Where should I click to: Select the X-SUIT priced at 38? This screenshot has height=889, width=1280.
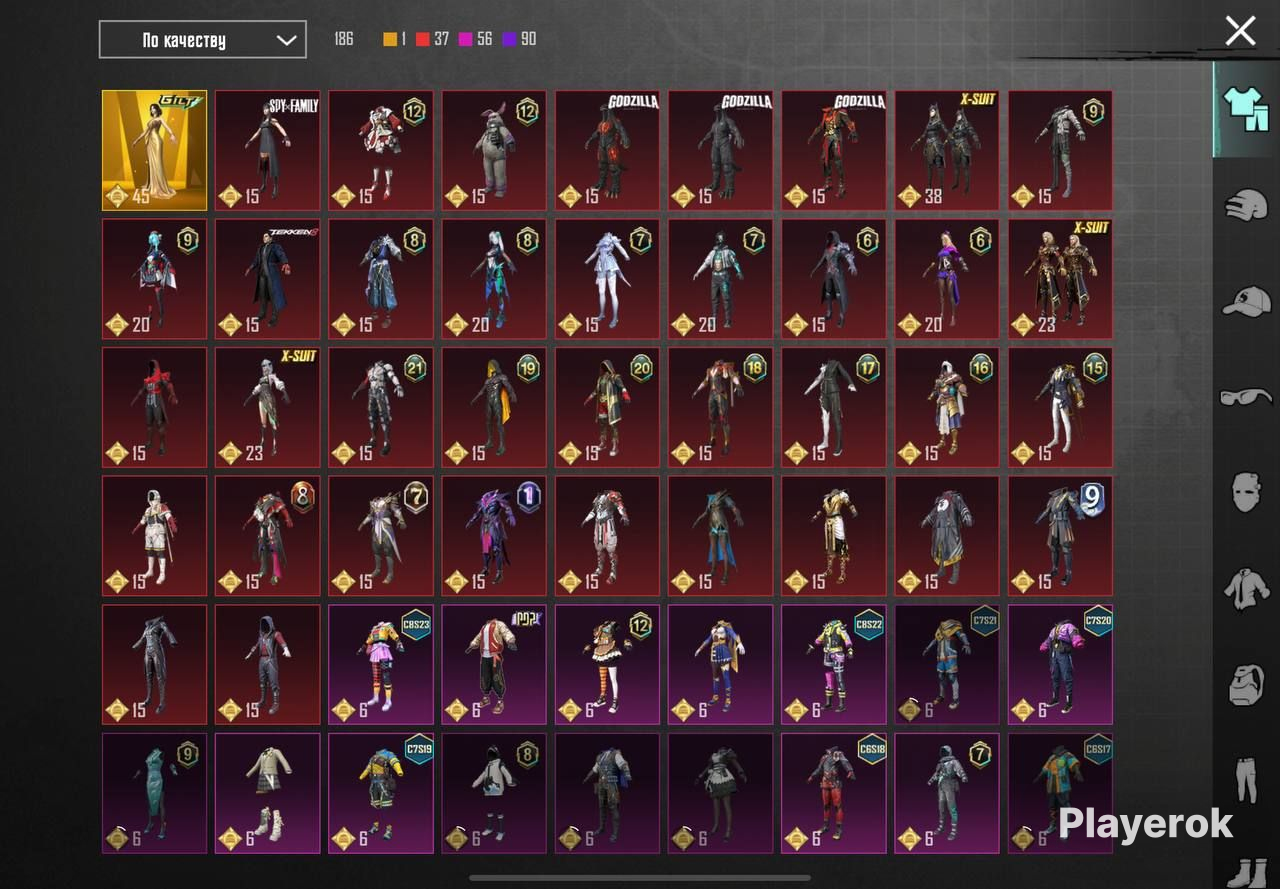[947, 150]
